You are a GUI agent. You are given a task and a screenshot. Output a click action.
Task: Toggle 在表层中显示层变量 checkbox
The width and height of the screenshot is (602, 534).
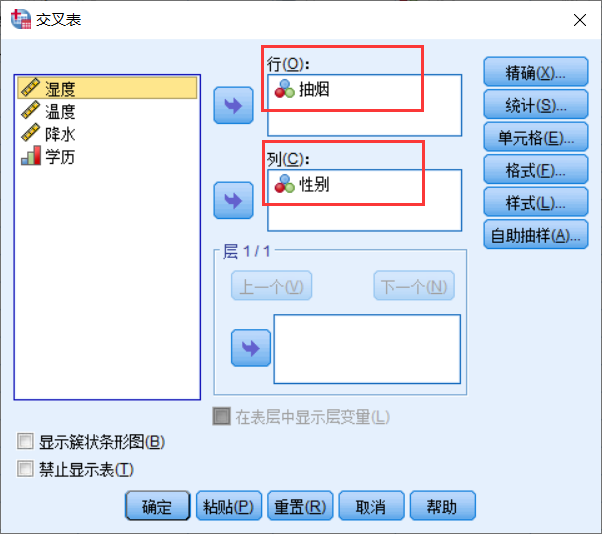tap(222, 417)
